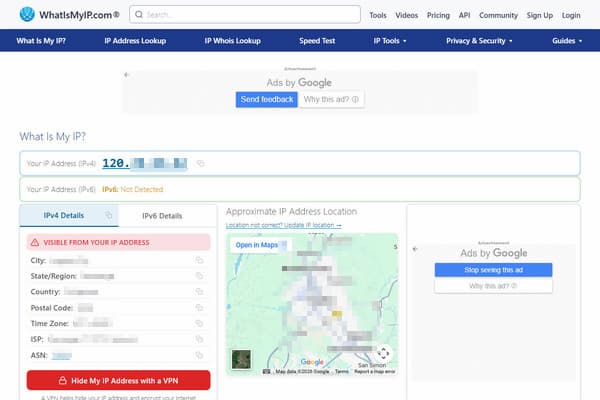The width and height of the screenshot is (600, 400).
Task: Click Why this ad? in right ad
Action: 493,286
